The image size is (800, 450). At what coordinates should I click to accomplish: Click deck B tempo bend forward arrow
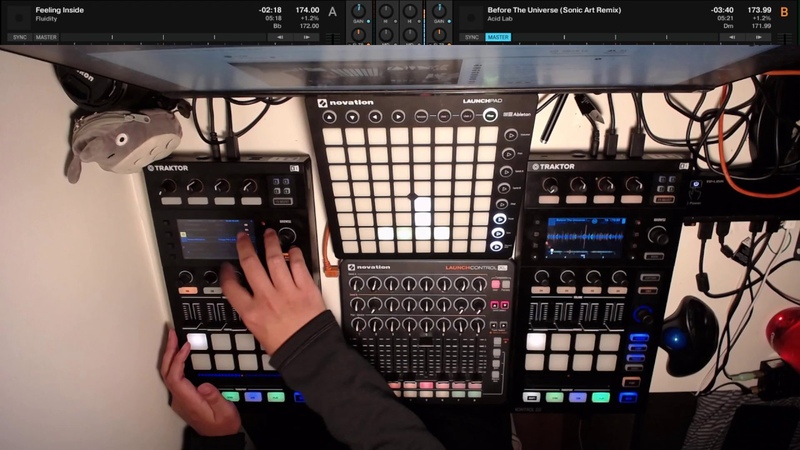coord(759,37)
